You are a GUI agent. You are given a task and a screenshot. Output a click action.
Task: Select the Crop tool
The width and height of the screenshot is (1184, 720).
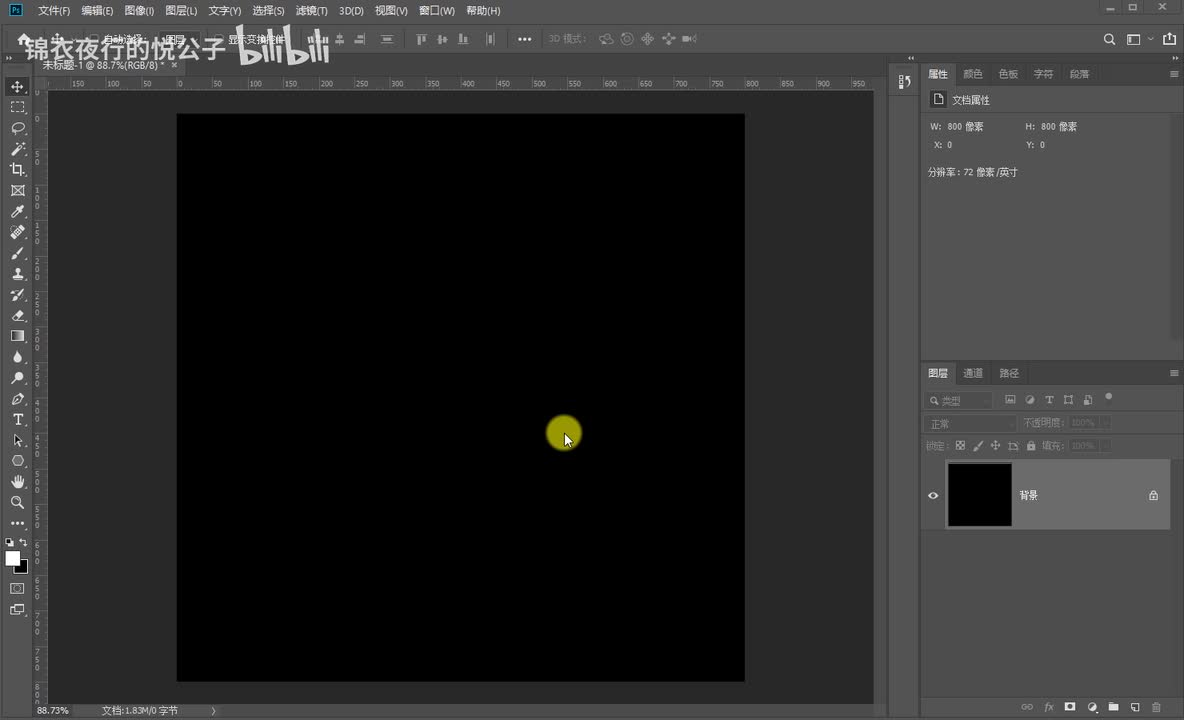coord(17,170)
